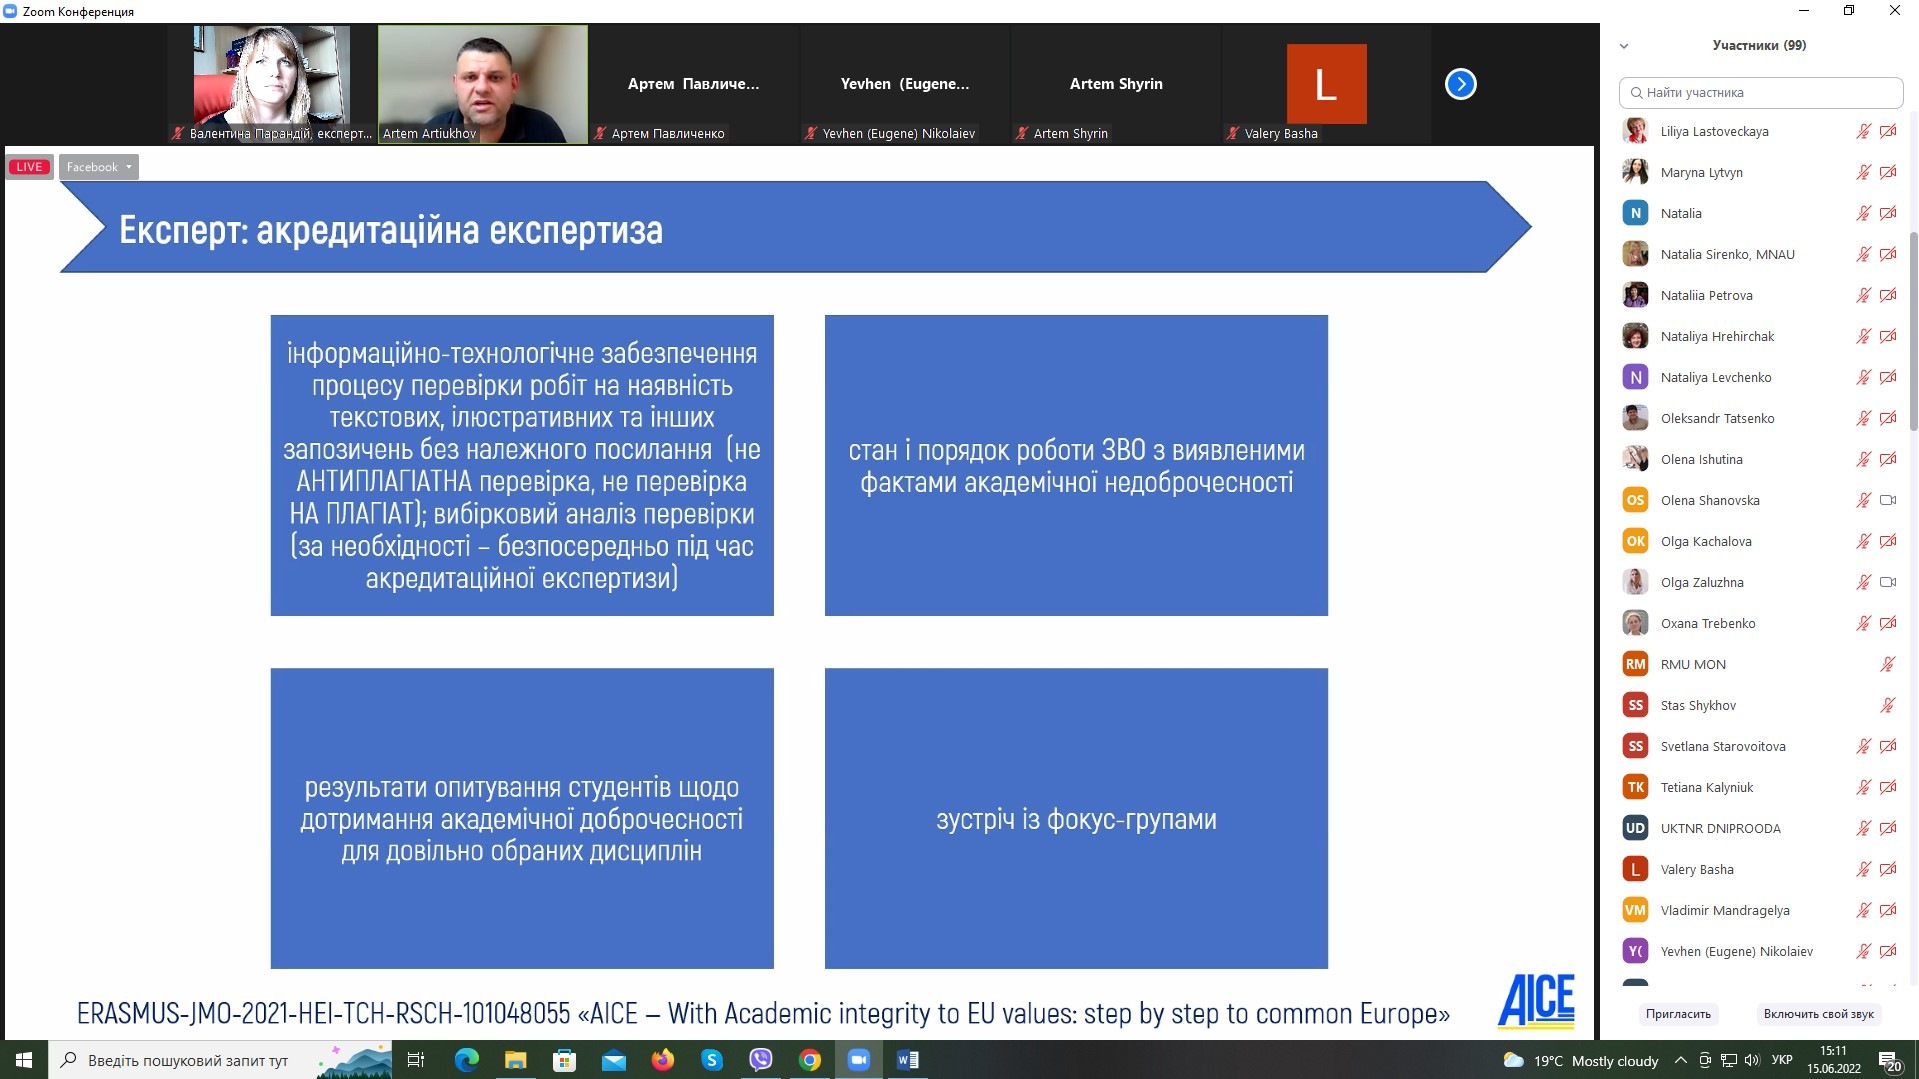Click Oxana Trebenko's avatar photo
Viewport: 1919px width, 1079px height.
[1635, 623]
